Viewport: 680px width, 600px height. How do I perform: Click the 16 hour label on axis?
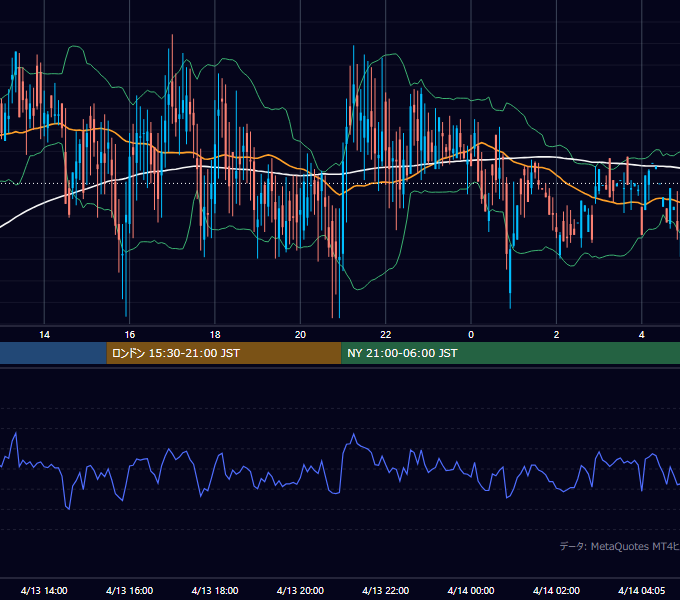[x=130, y=335]
